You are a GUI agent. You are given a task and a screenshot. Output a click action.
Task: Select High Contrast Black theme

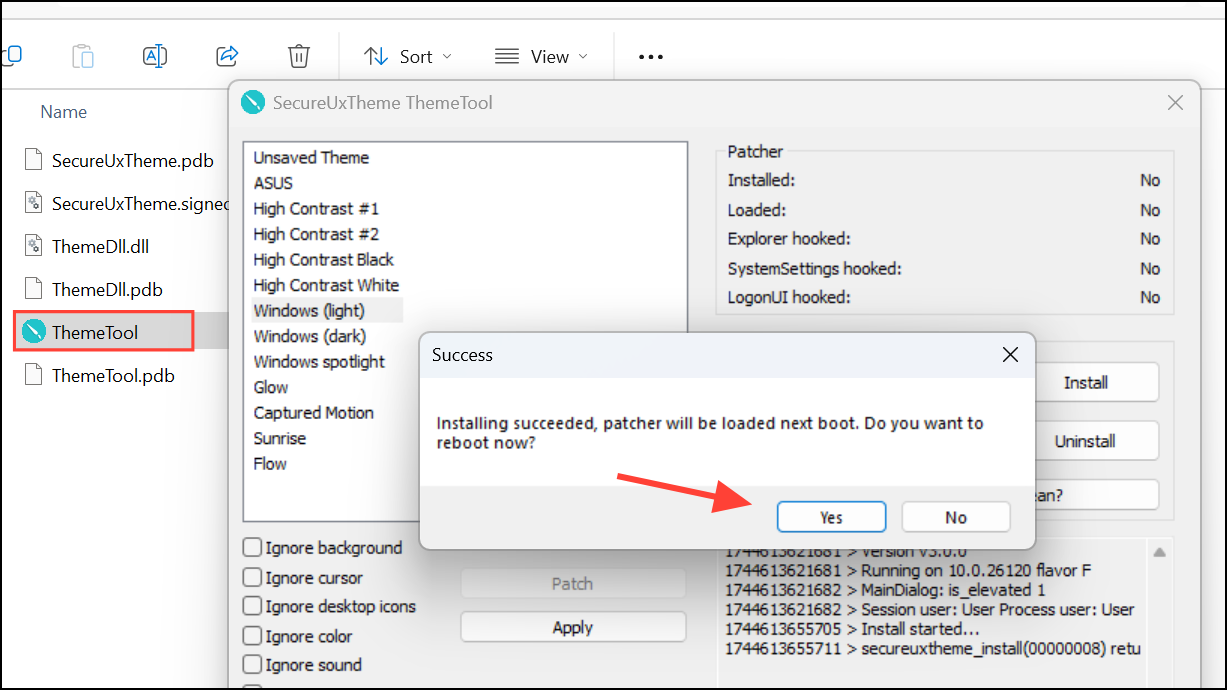tap(323, 260)
